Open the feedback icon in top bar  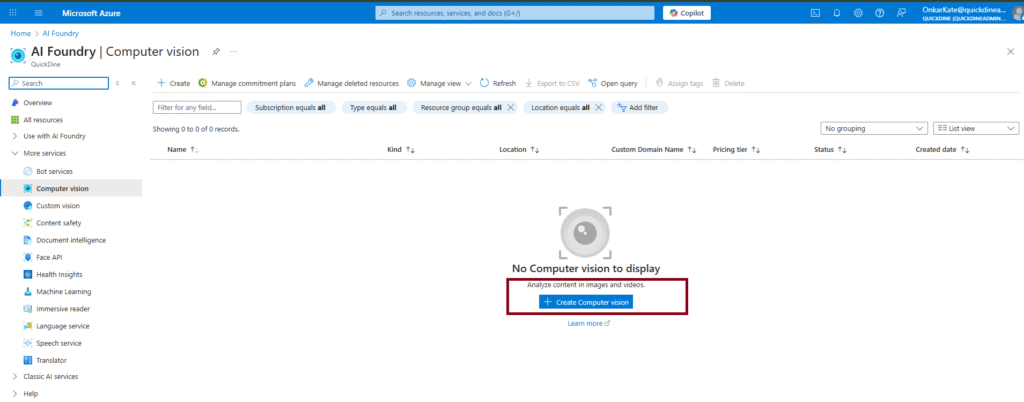coord(901,13)
